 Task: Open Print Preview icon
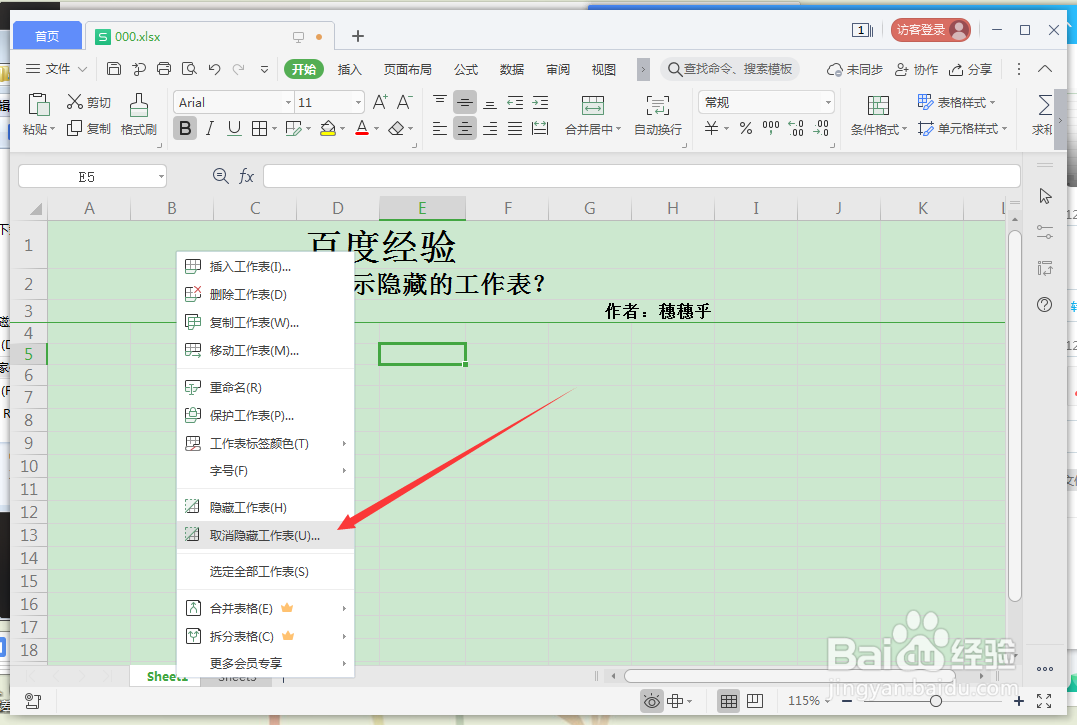tap(189, 69)
